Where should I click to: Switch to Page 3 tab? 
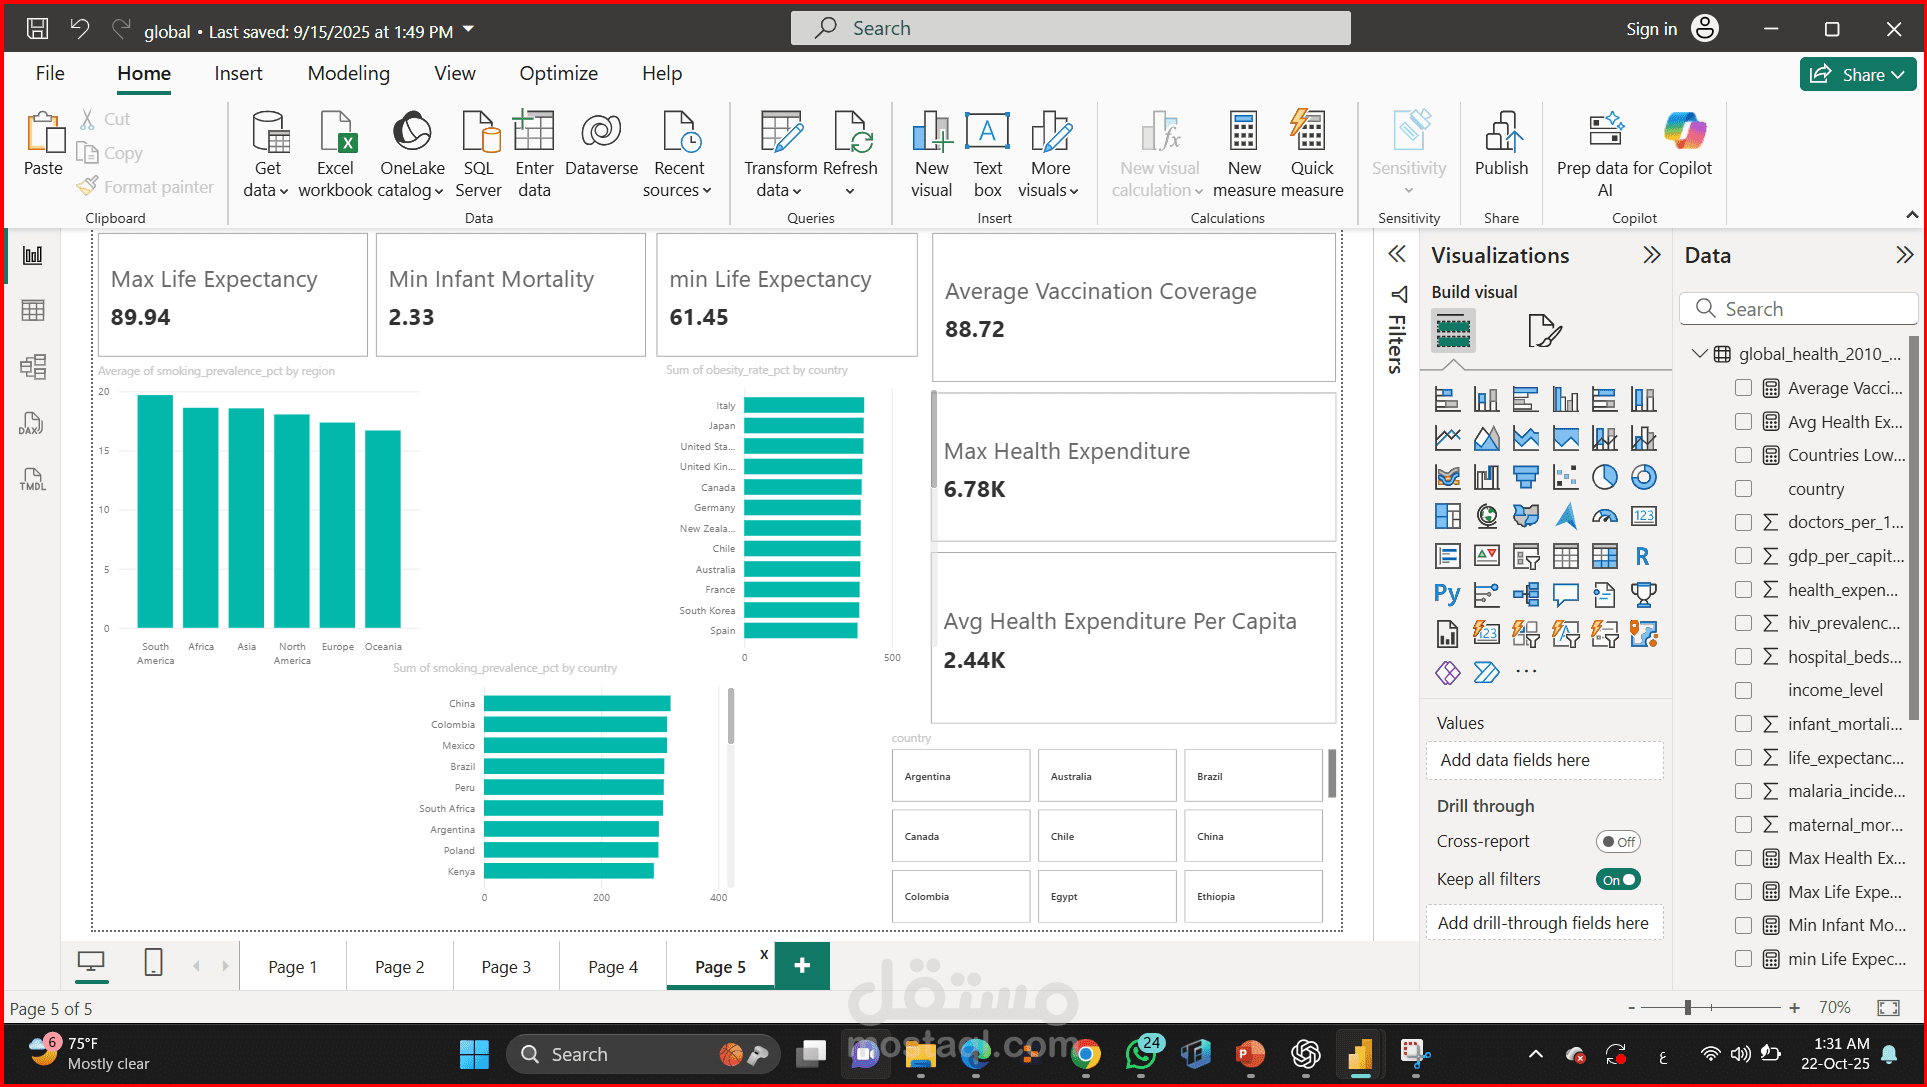coord(506,967)
